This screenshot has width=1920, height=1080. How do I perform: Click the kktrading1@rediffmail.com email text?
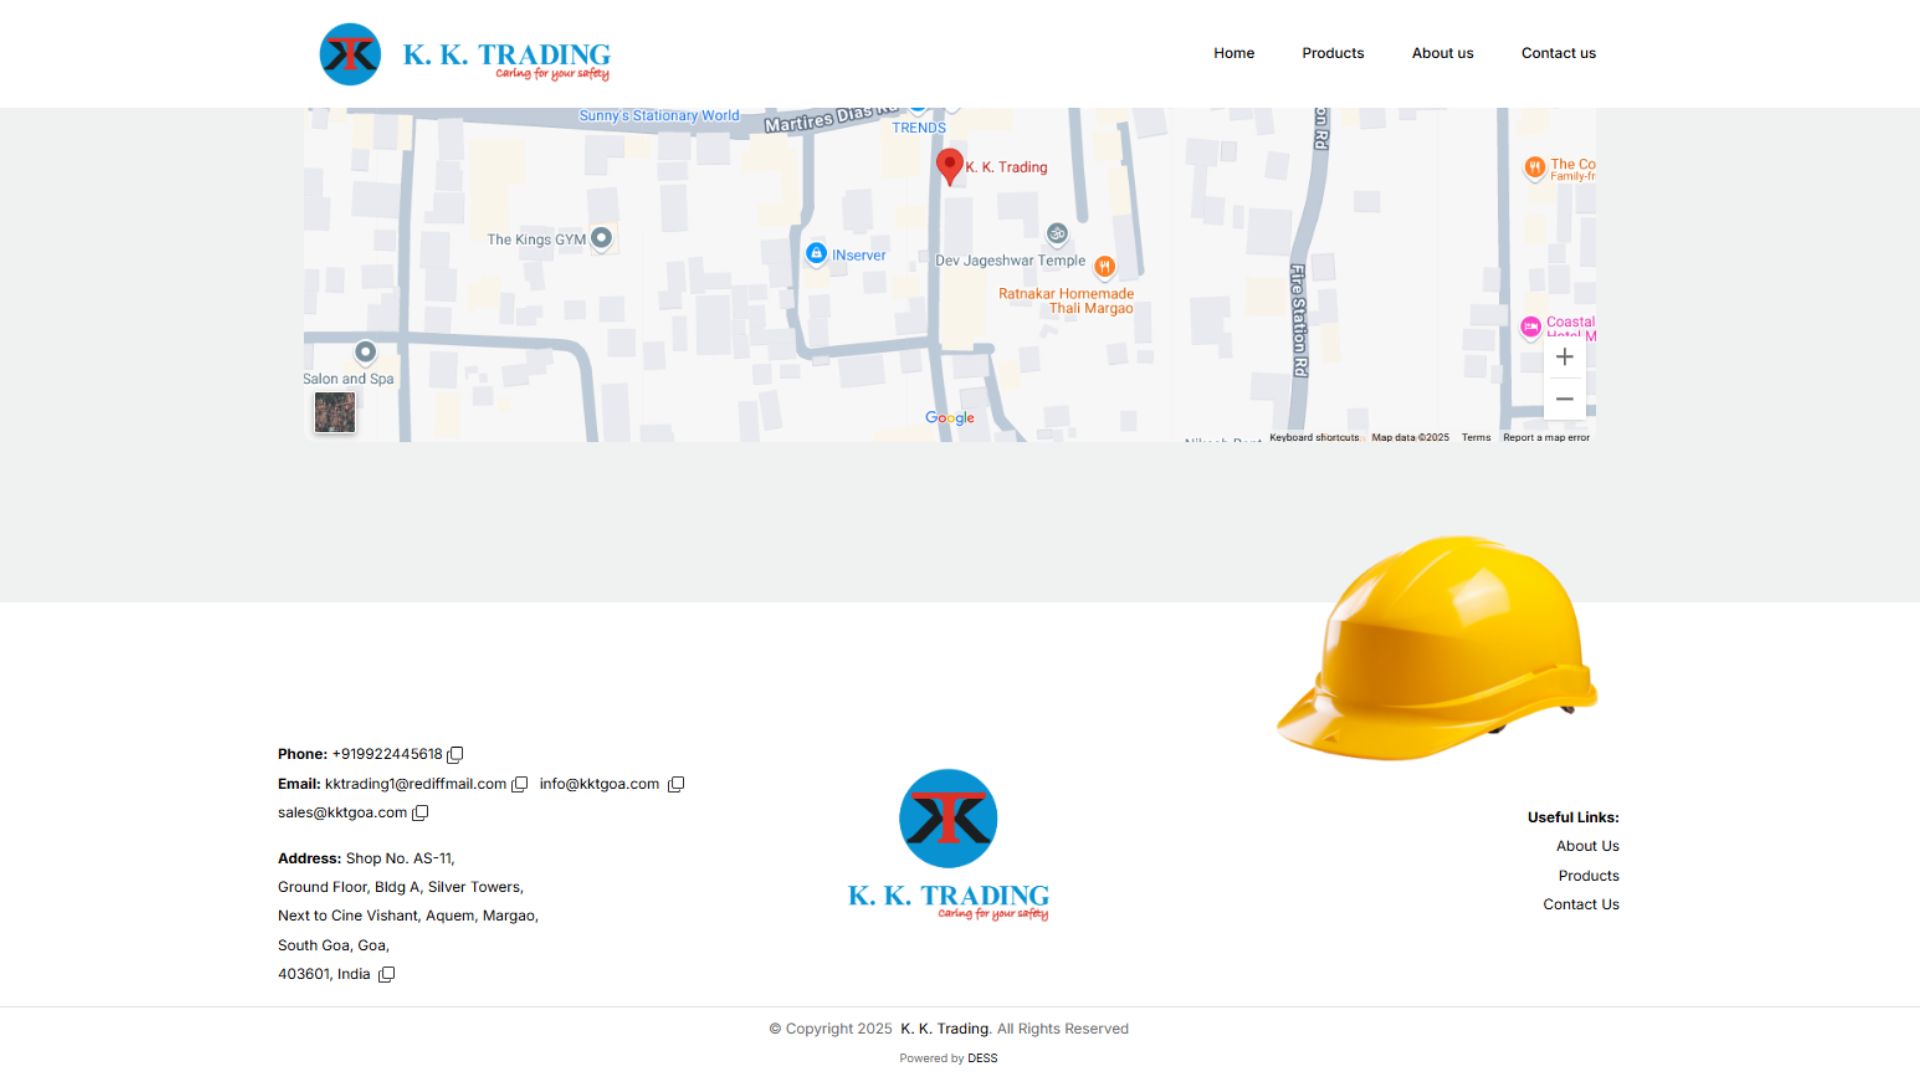pos(416,784)
